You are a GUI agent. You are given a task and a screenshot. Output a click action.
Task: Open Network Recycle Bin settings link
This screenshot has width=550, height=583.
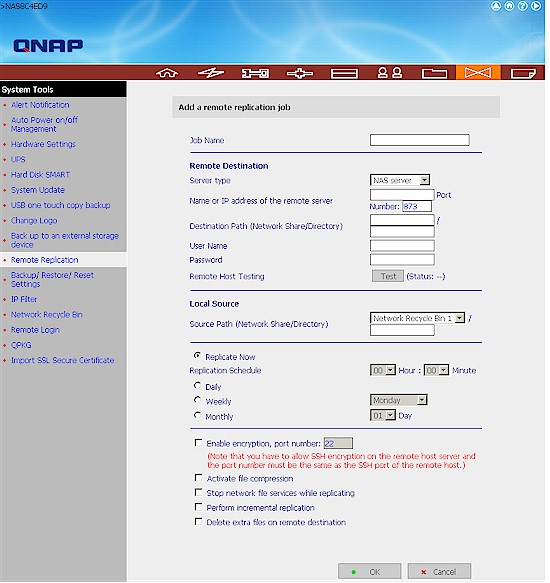coord(46,315)
